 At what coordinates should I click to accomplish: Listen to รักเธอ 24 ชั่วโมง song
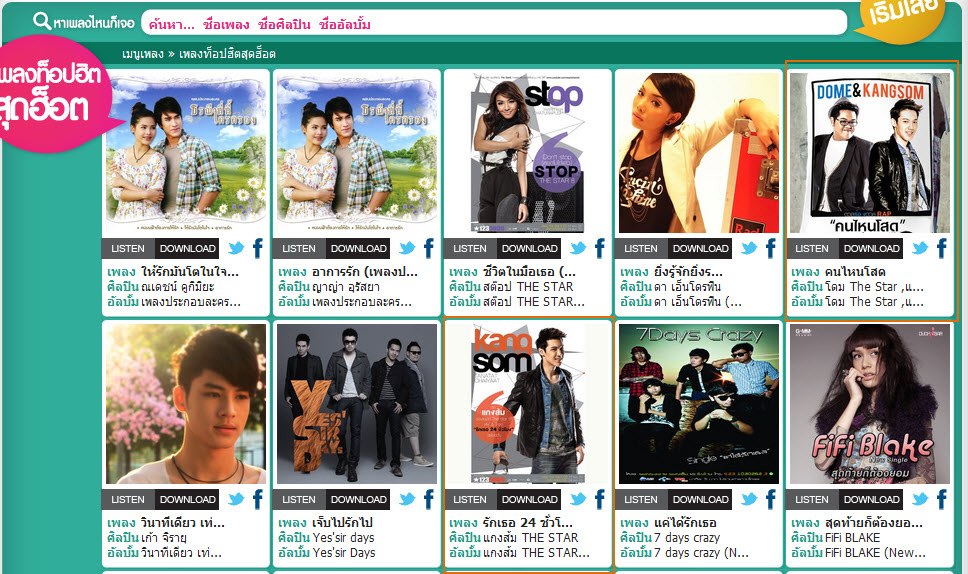click(470, 500)
